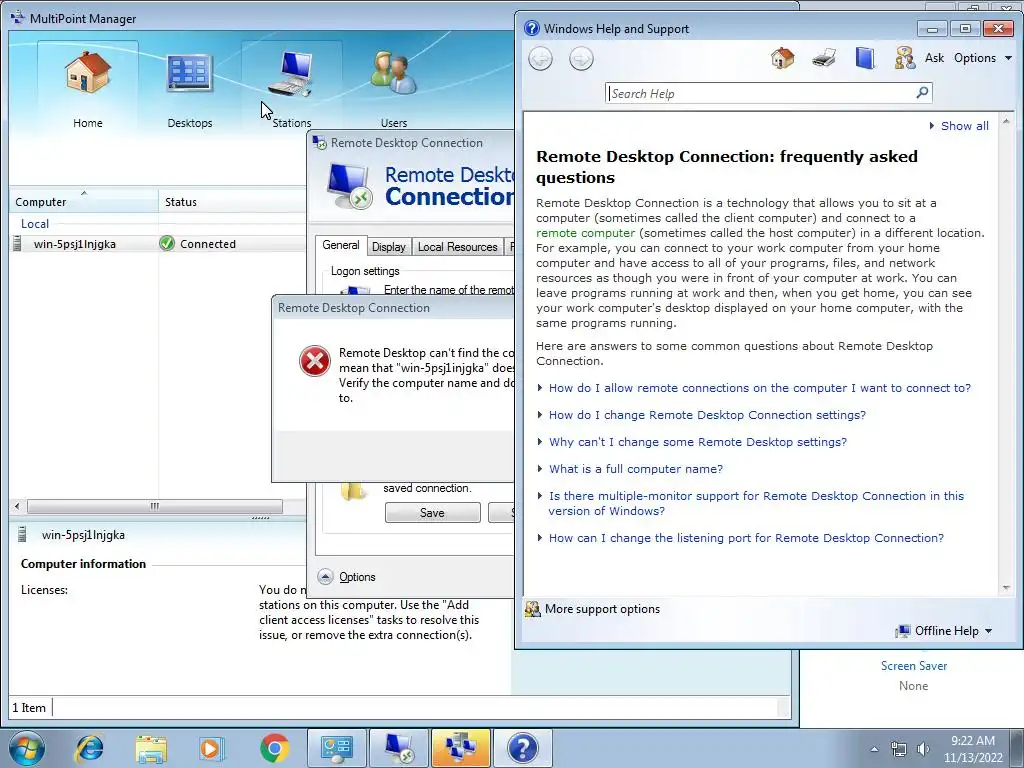Viewport: 1024px width, 768px height.
Task: Sort by the Computer column header
Action: 83,202
